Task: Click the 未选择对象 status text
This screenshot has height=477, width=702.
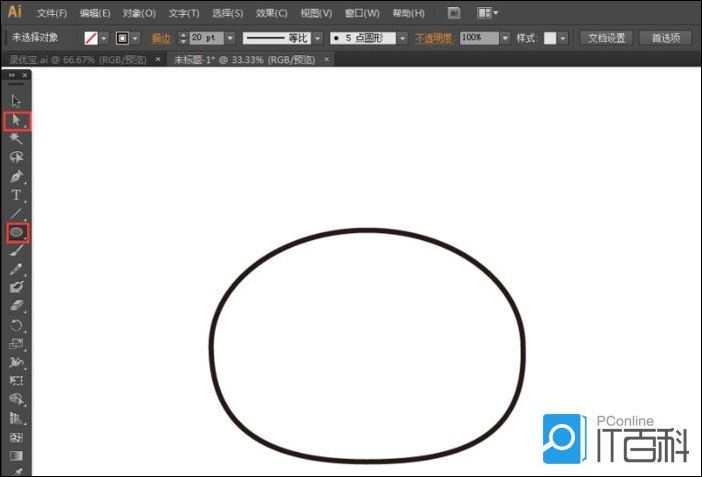Action: [x=35, y=38]
